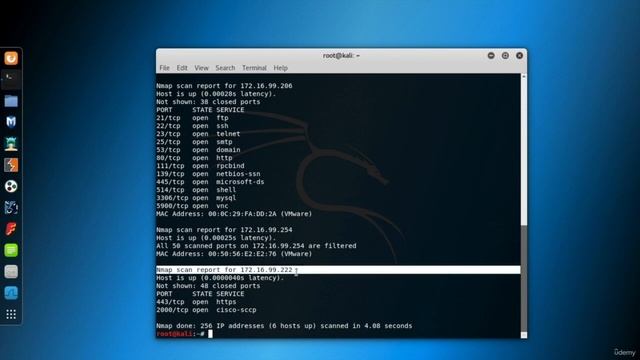Image resolution: width=640 pixels, height=360 pixels.
Task: Launch Metasploit from the dock
Action: pos(11,122)
